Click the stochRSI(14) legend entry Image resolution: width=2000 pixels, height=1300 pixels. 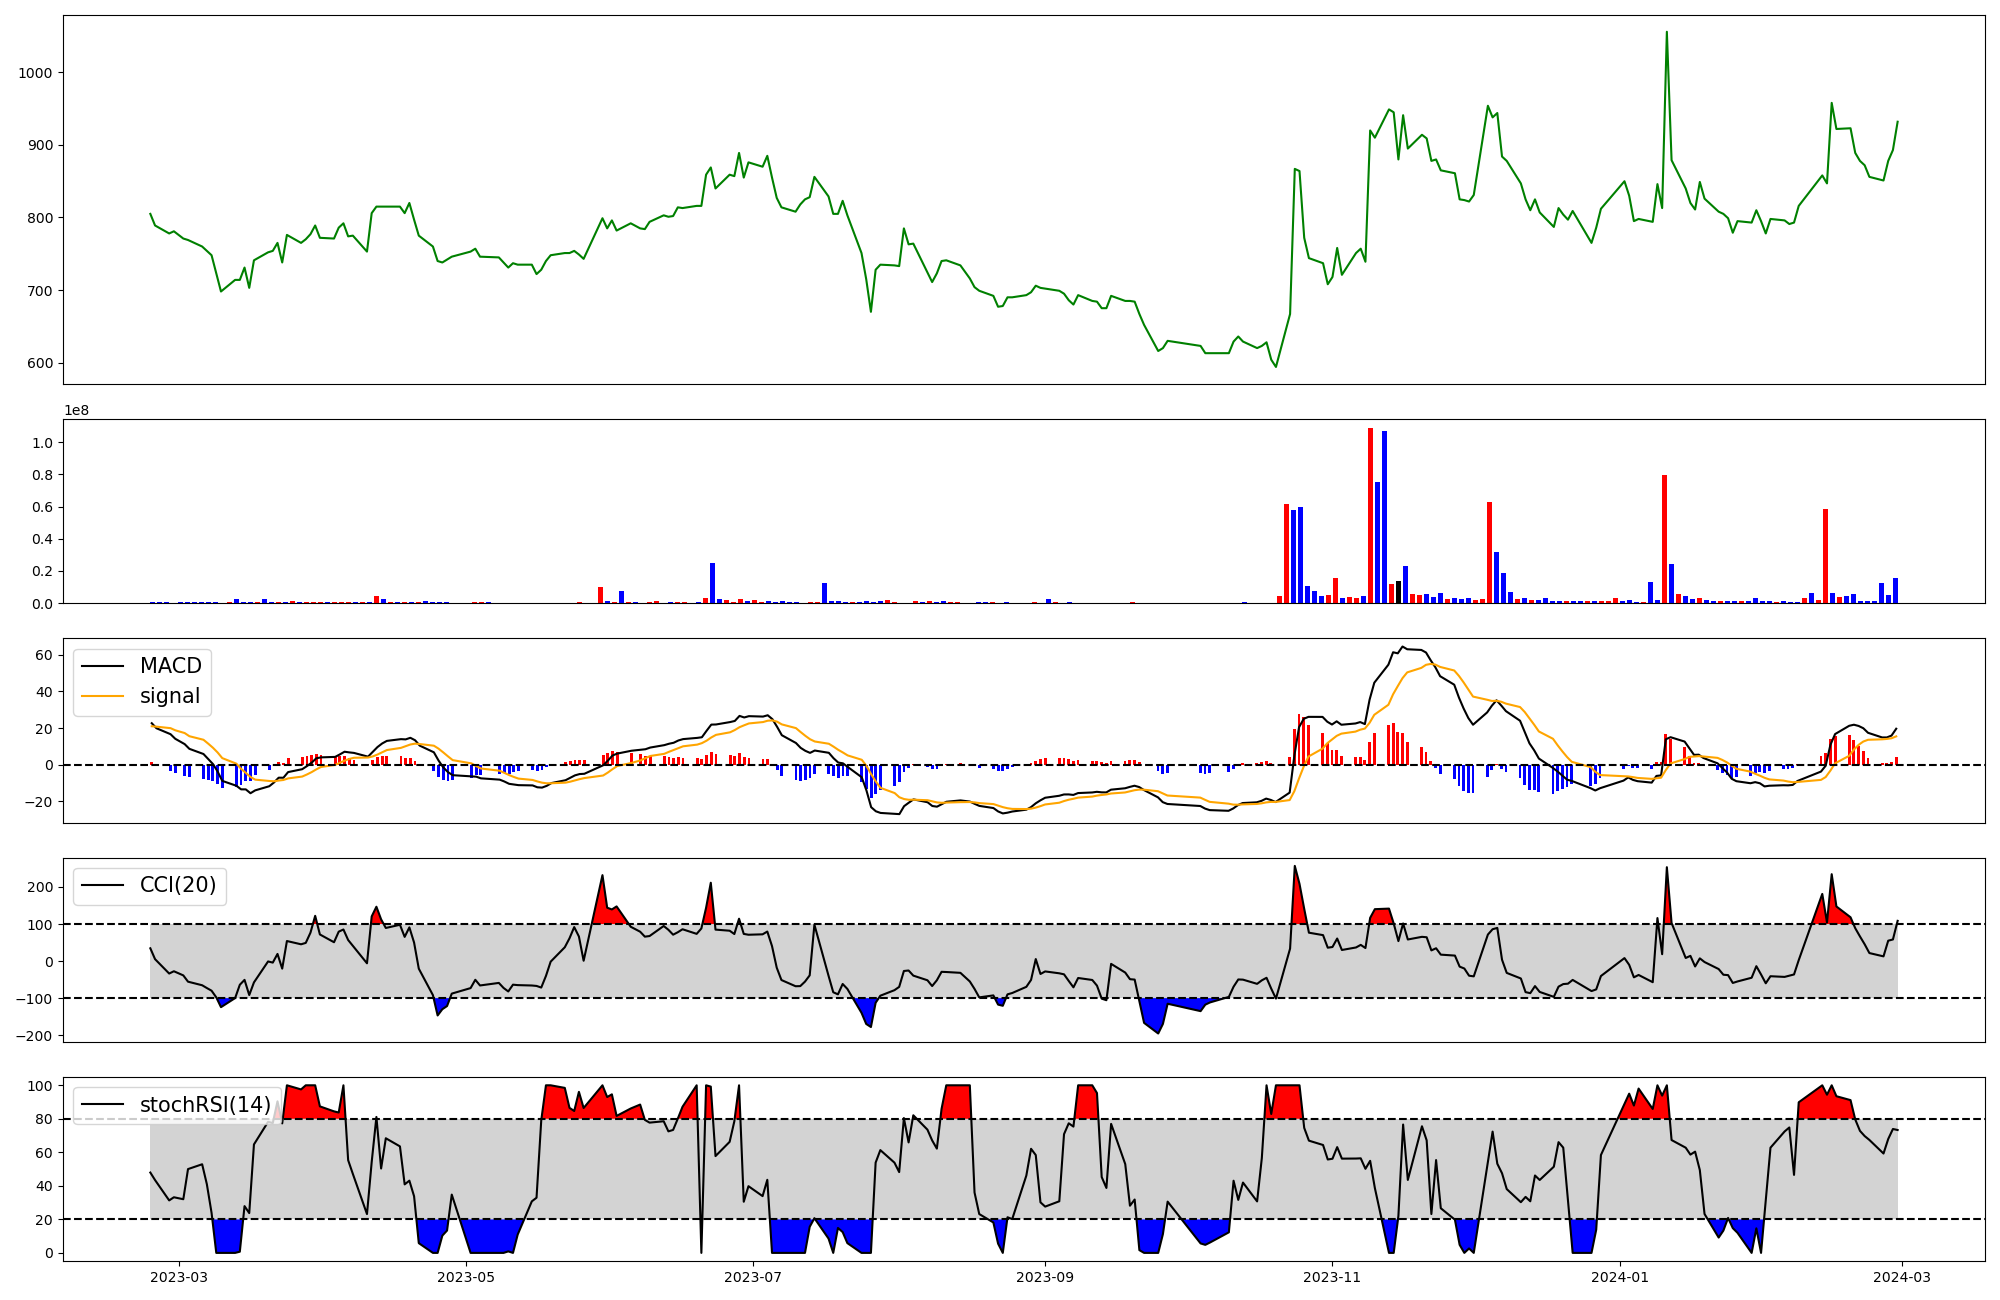pos(205,1104)
